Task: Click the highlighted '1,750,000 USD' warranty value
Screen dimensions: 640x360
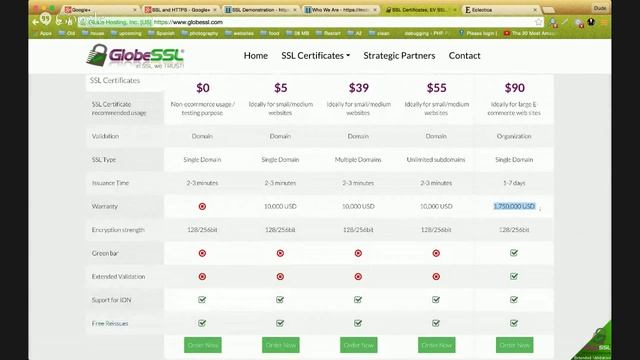Action: pos(514,207)
